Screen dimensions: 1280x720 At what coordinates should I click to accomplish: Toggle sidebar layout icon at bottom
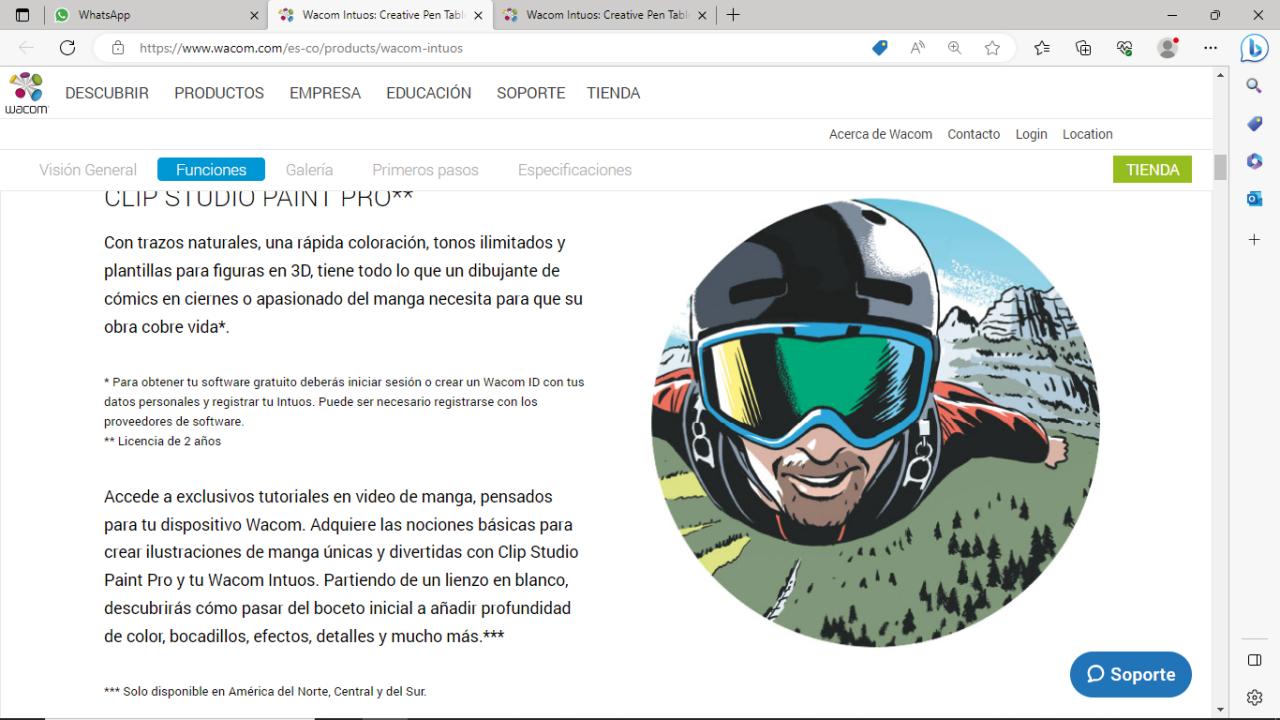pos(1254,660)
